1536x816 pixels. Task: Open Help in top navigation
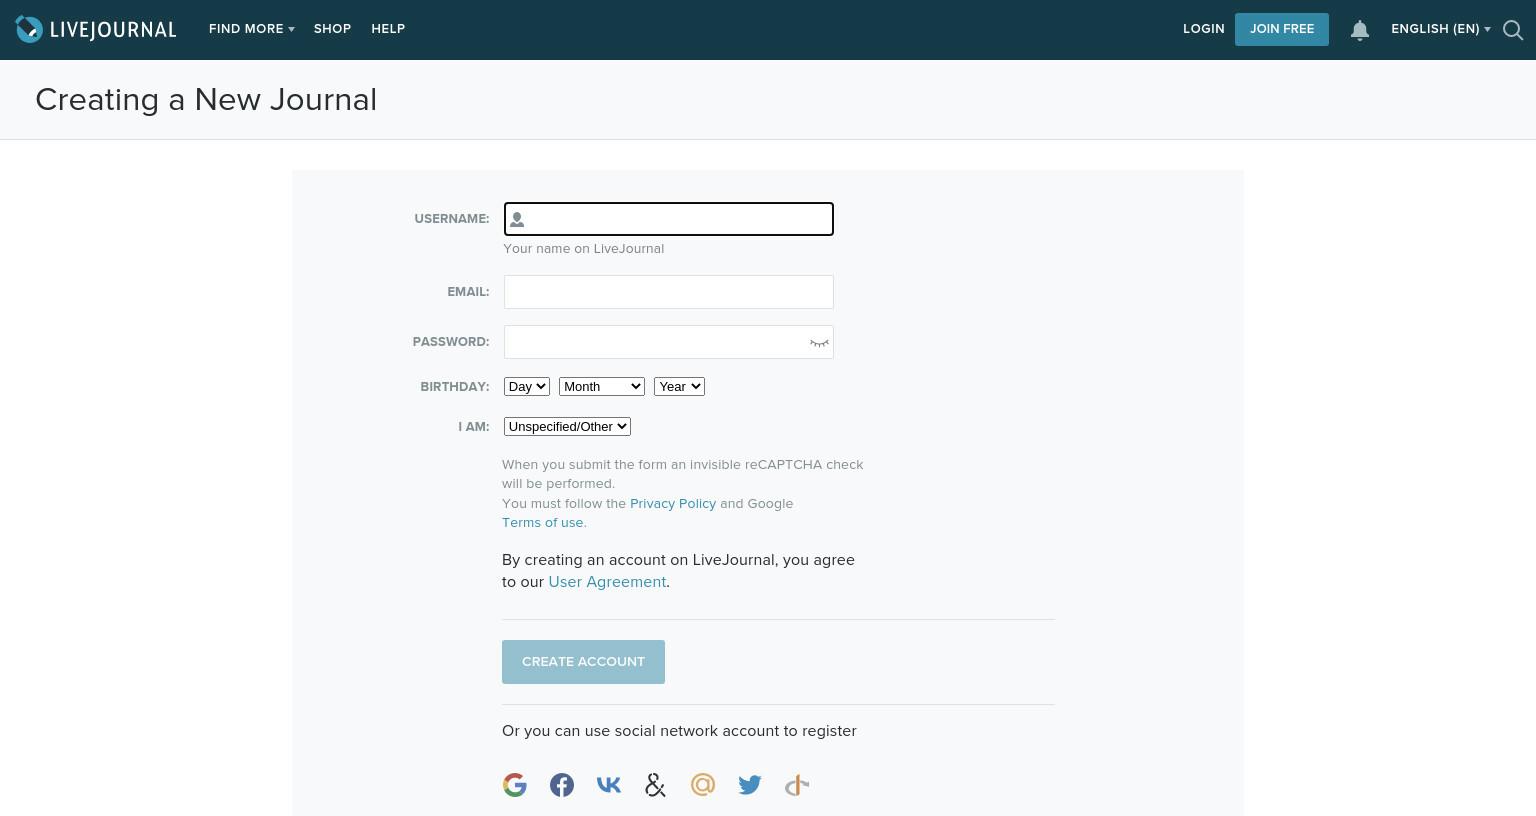coord(388,29)
